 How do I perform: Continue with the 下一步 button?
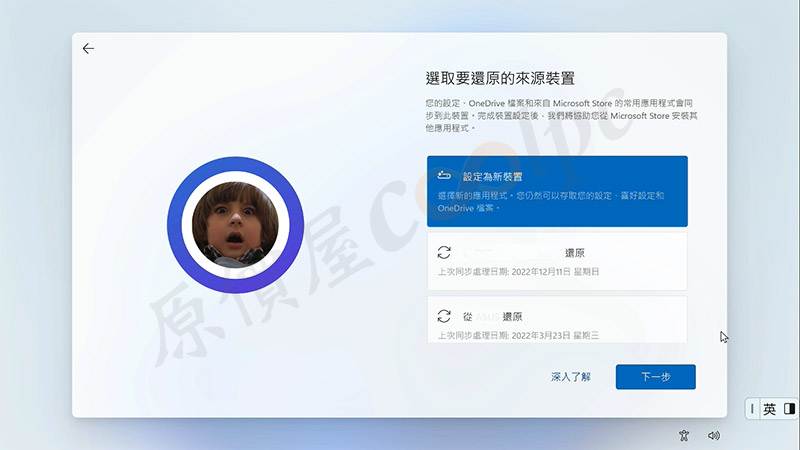point(656,377)
